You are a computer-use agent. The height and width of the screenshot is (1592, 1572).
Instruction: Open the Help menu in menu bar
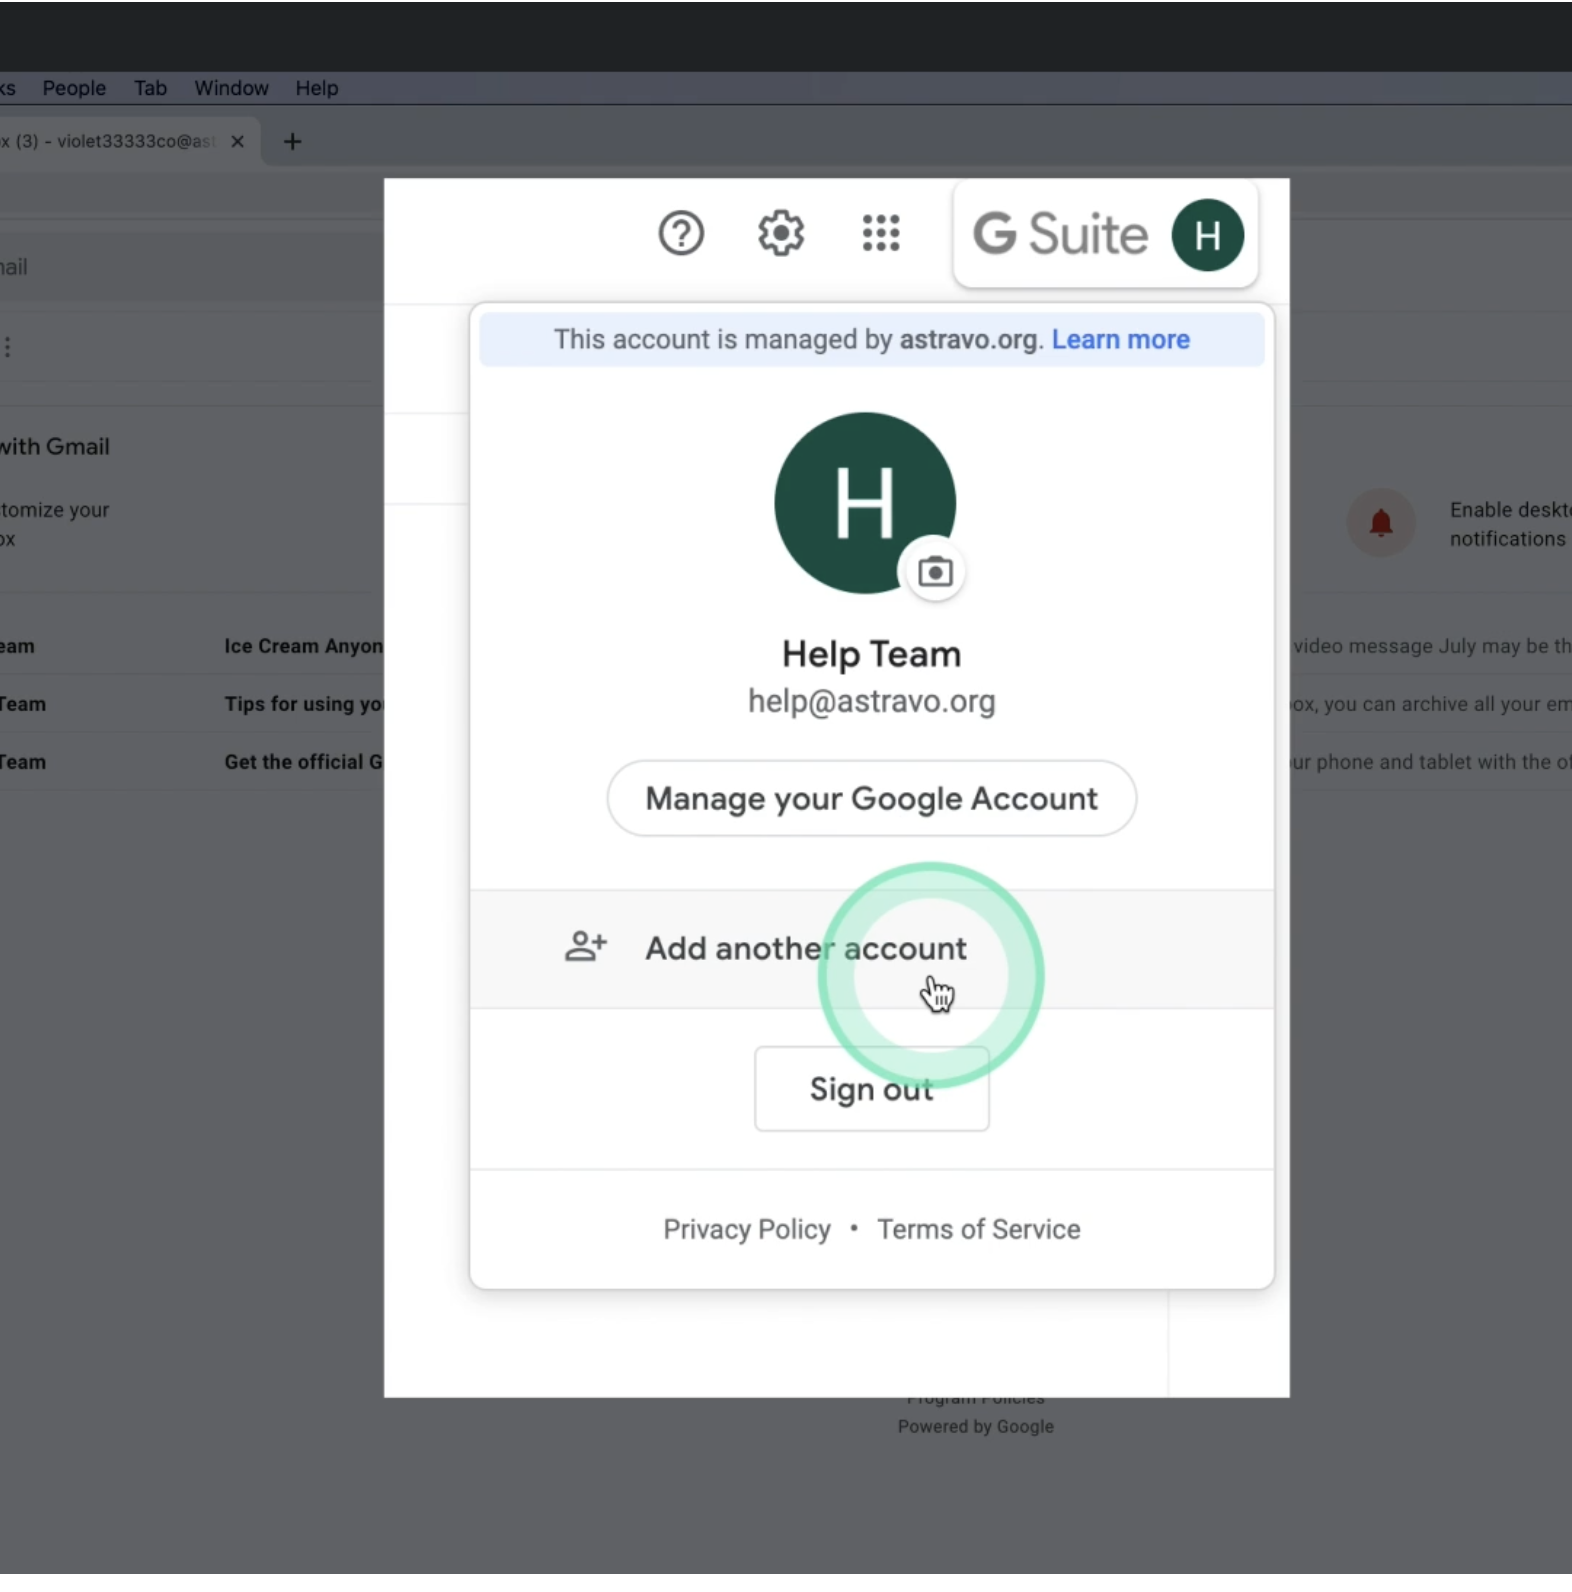[x=317, y=88]
